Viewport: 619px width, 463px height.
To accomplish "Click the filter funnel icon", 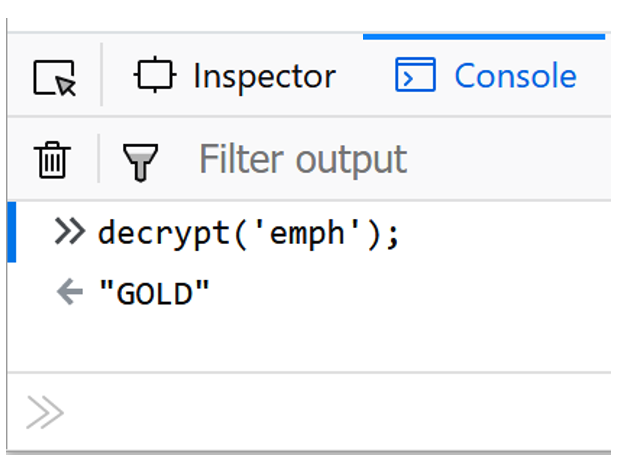I will point(140,161).
